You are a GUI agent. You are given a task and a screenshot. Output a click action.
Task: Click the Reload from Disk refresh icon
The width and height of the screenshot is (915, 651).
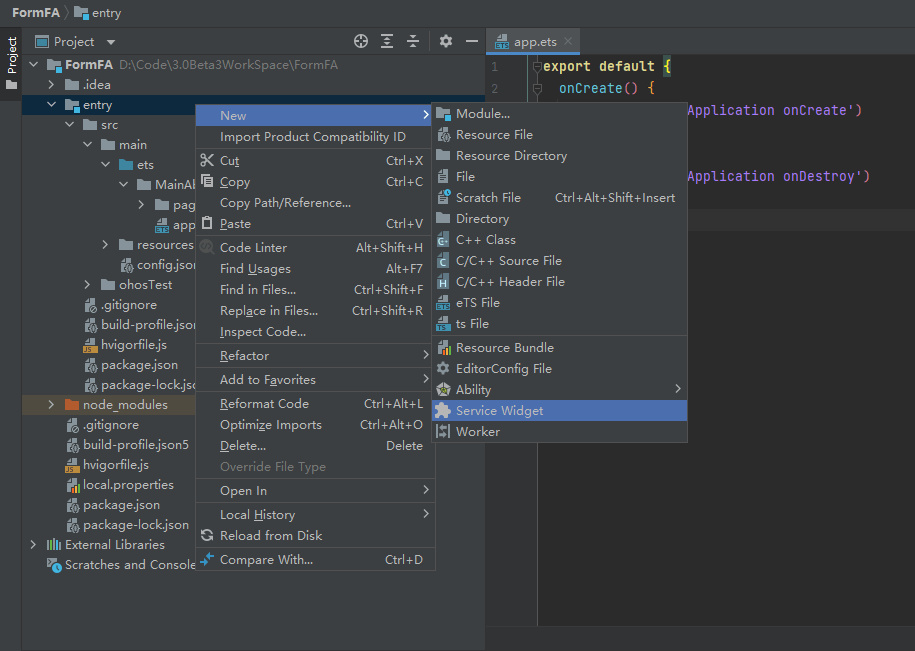(207, 536)
